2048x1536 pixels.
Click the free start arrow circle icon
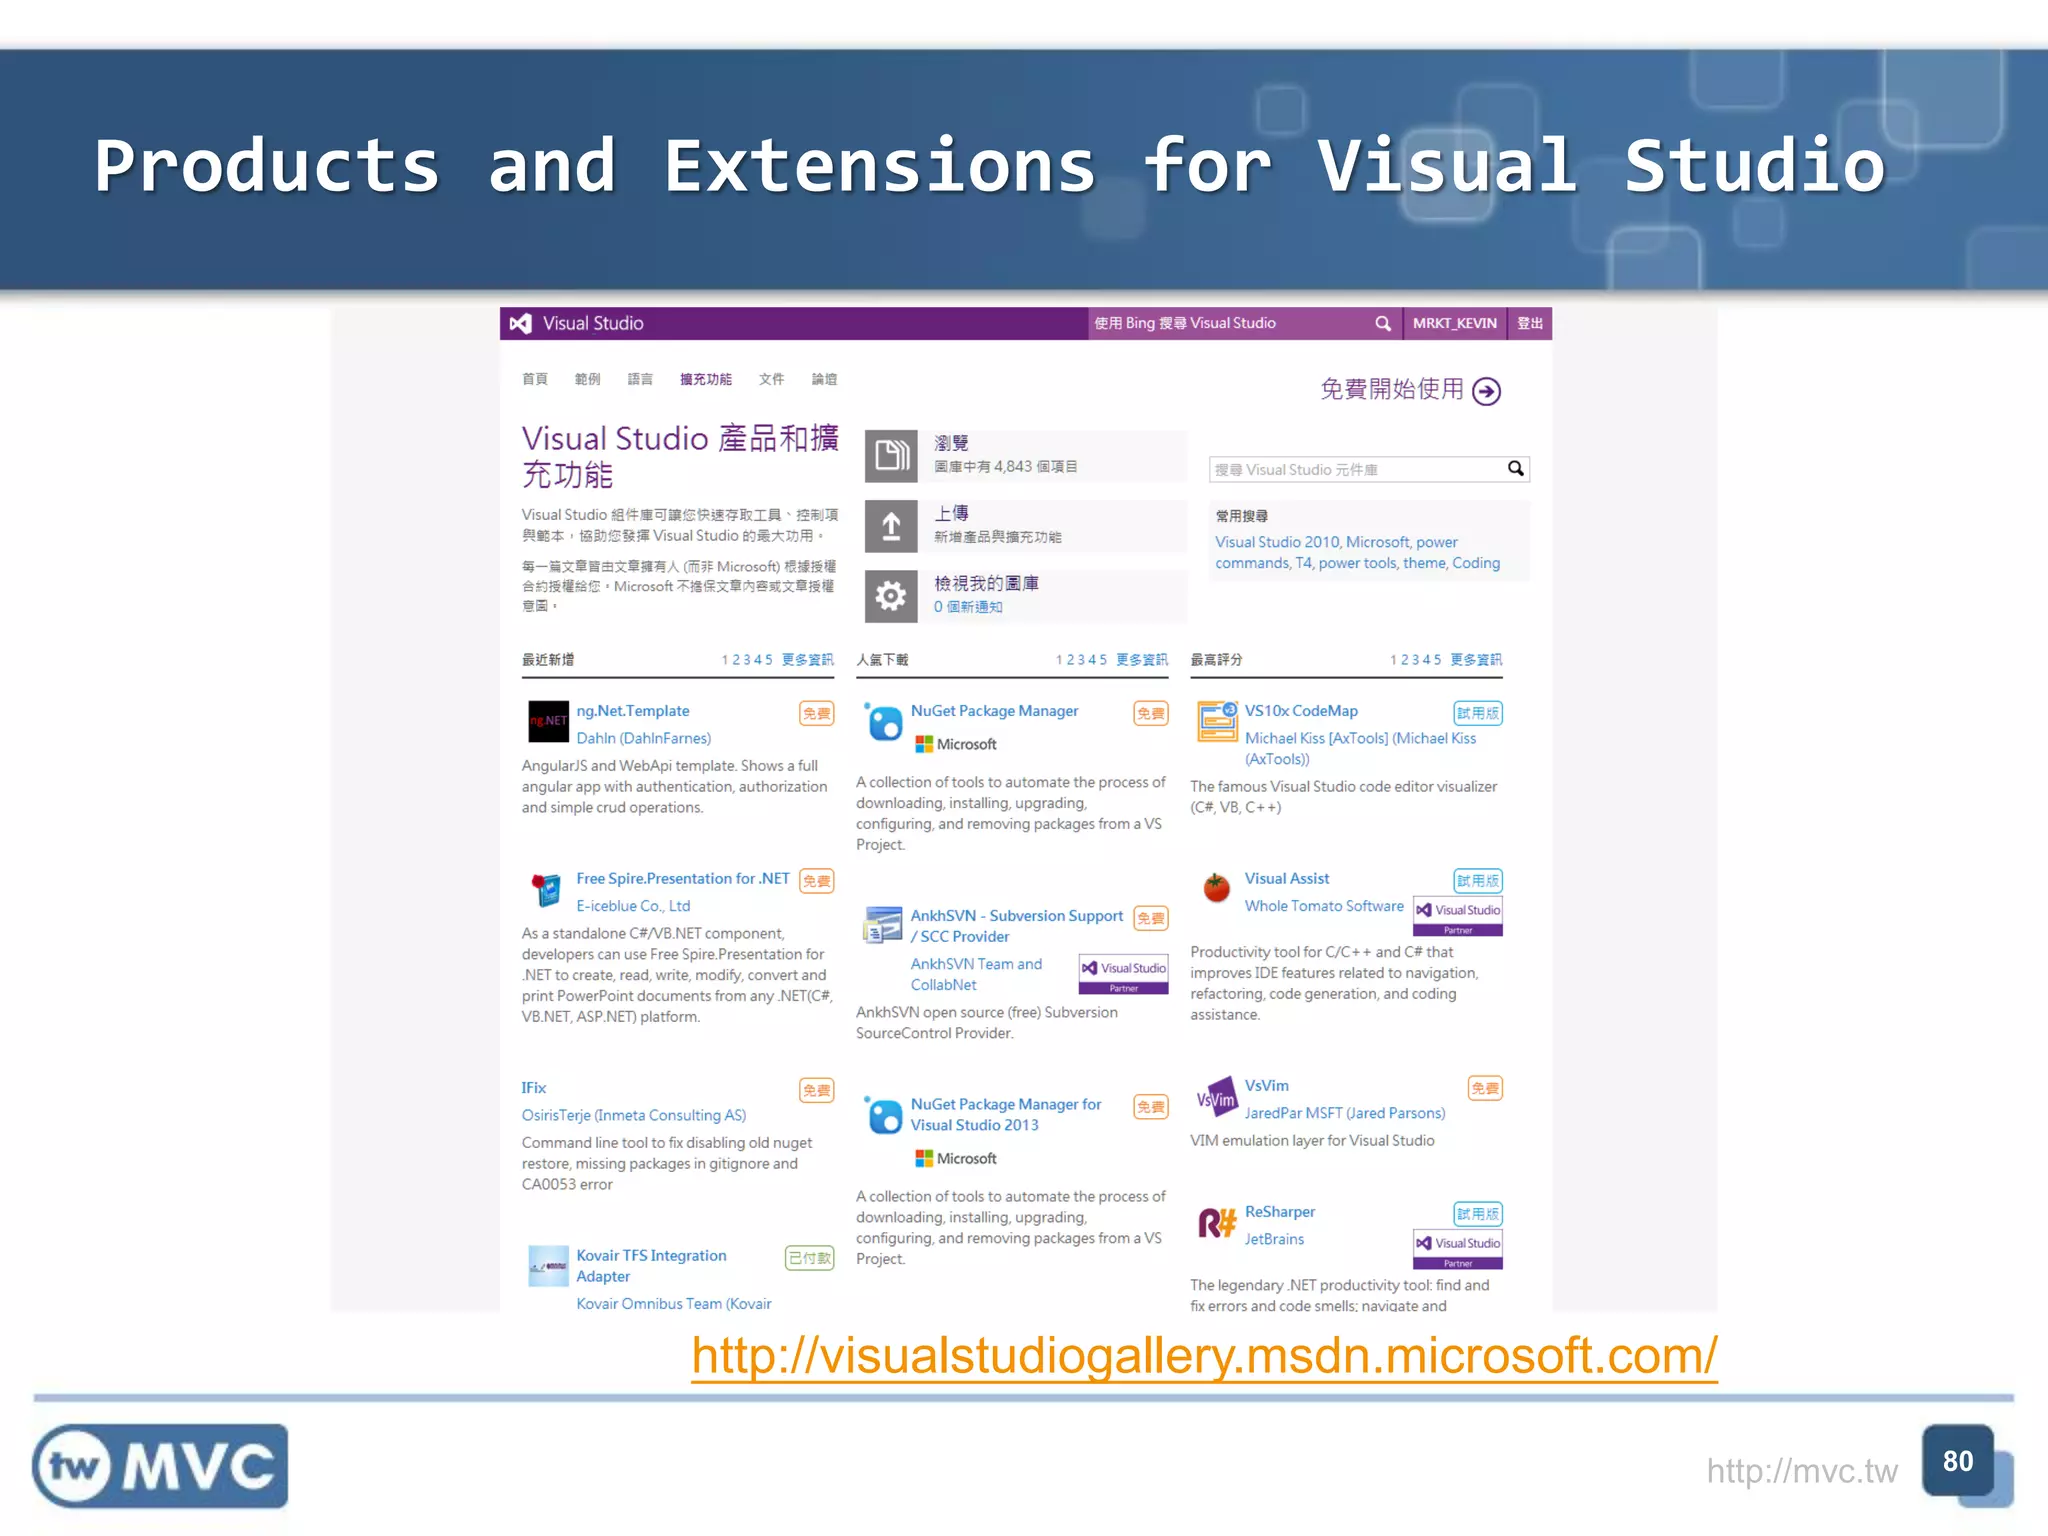point(1487,391)
